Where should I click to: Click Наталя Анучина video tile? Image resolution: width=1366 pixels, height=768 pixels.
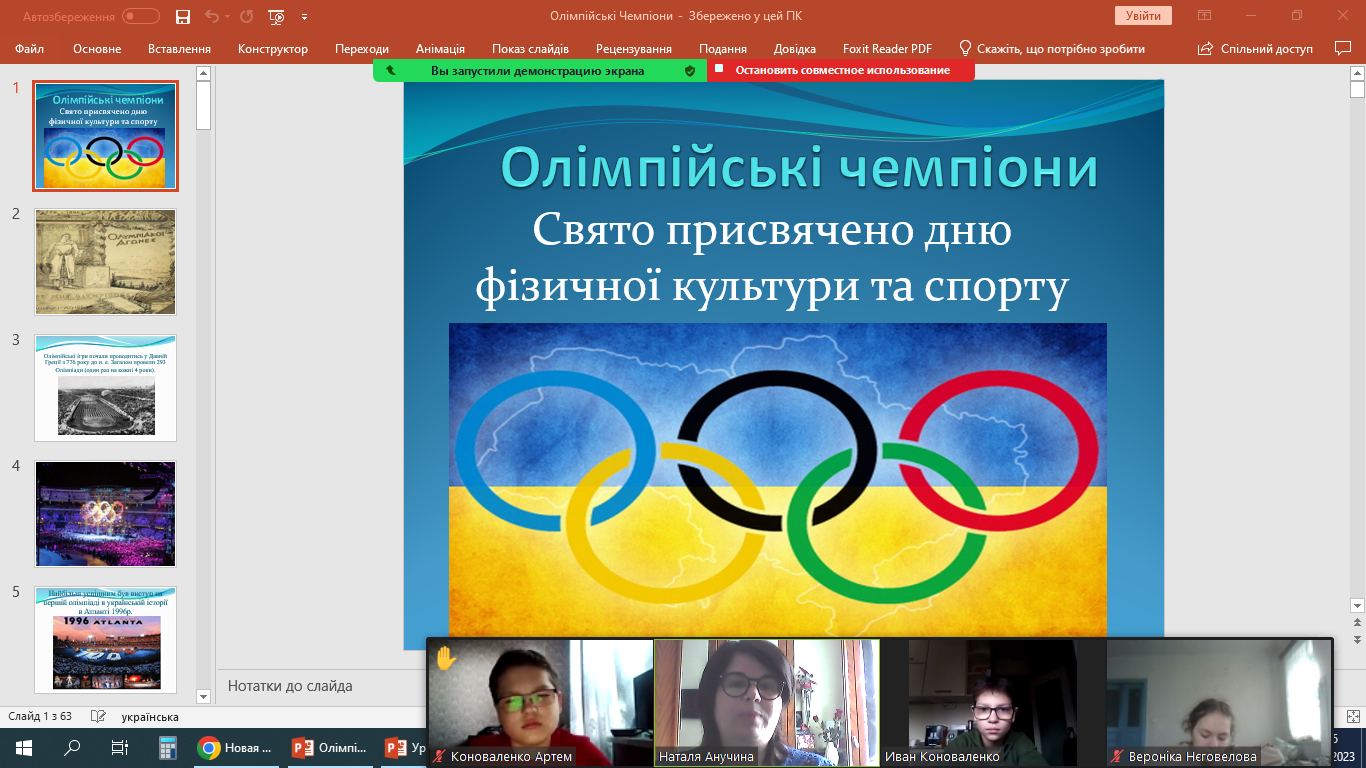pyautogui.click(x=767, y=702)
